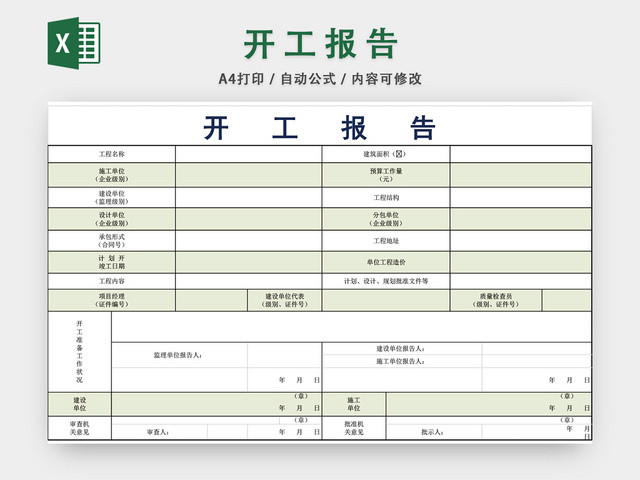
Task: Click the empty cell right of 工程地址
Action: click(521, 241)
